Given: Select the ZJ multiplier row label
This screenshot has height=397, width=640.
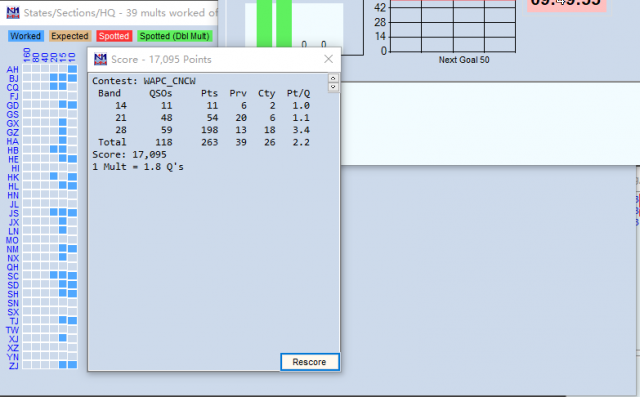Looking at the screenshot, I should 13,366.
